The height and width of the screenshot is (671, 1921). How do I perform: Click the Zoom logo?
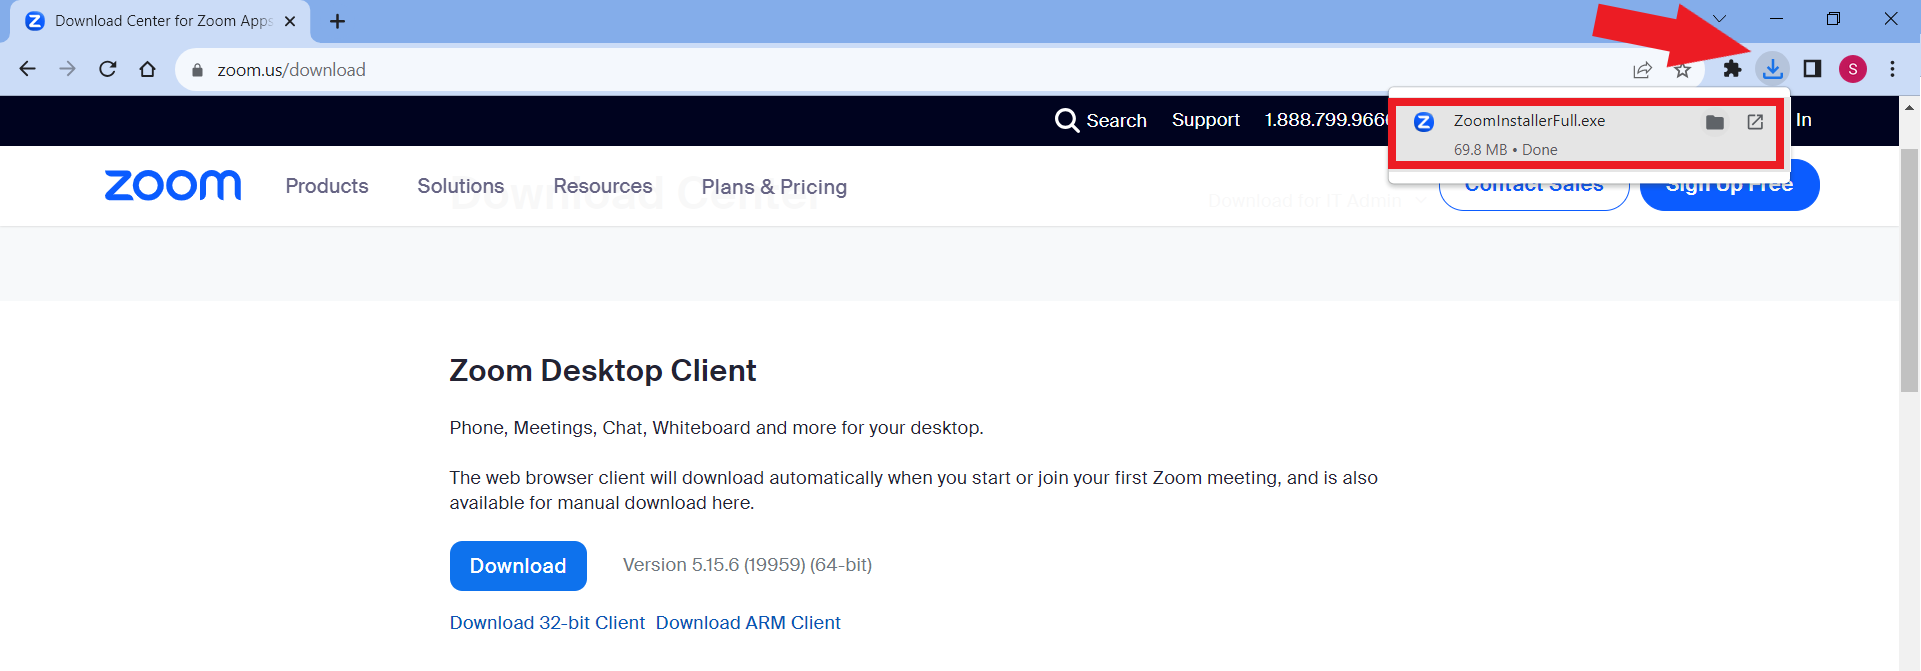(173, 185)
